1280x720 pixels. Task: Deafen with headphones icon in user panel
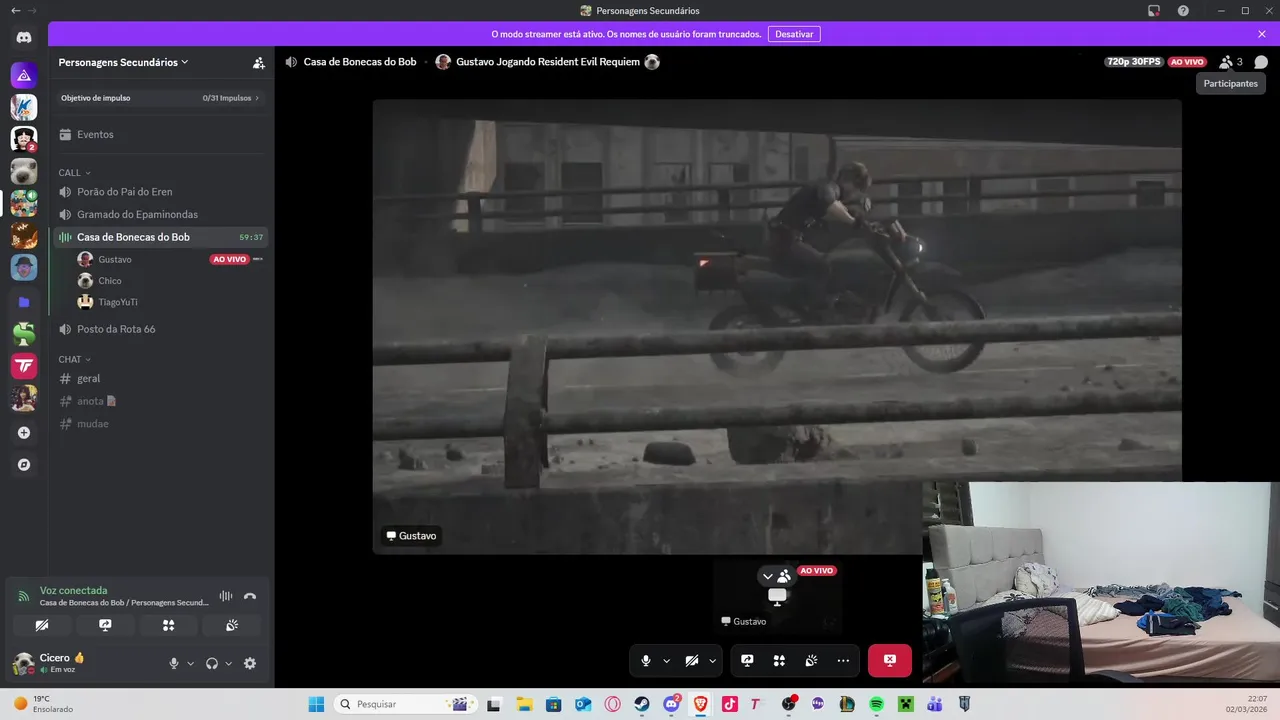point(212,663)
